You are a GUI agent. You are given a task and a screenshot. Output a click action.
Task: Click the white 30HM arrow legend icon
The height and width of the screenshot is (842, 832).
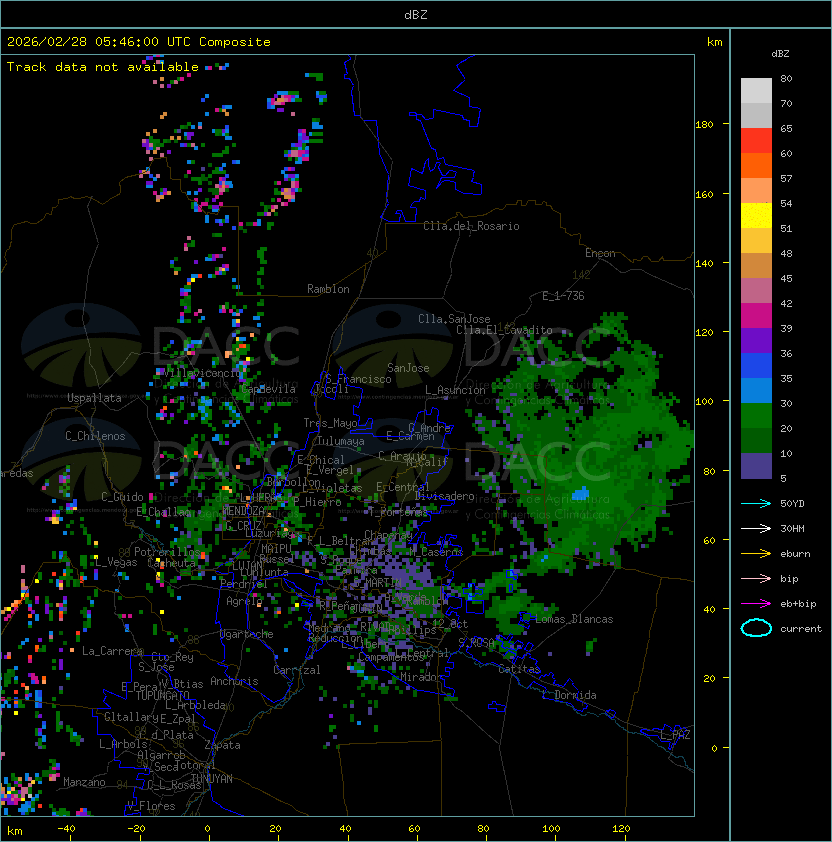[756, 528]
